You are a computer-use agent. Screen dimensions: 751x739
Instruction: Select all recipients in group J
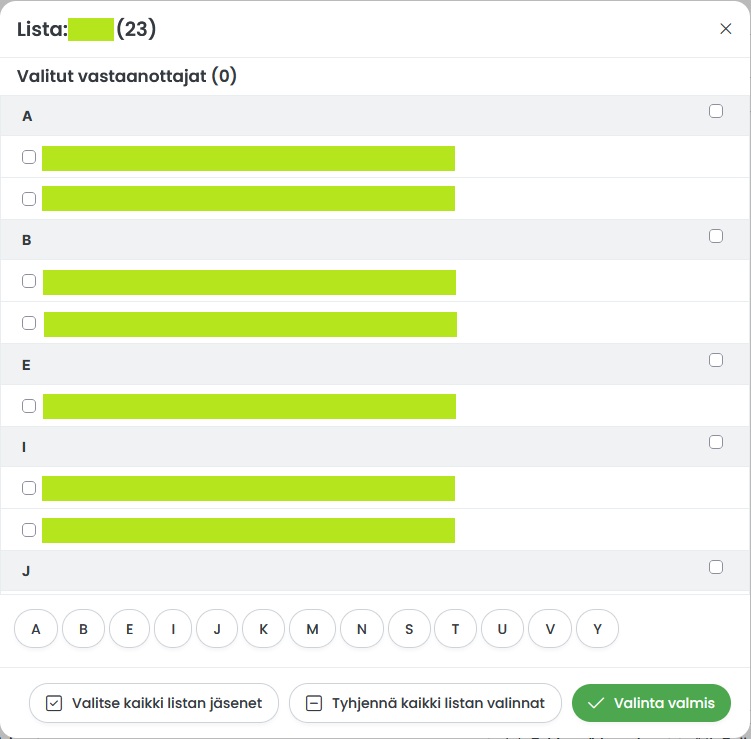tap(716, 567)
